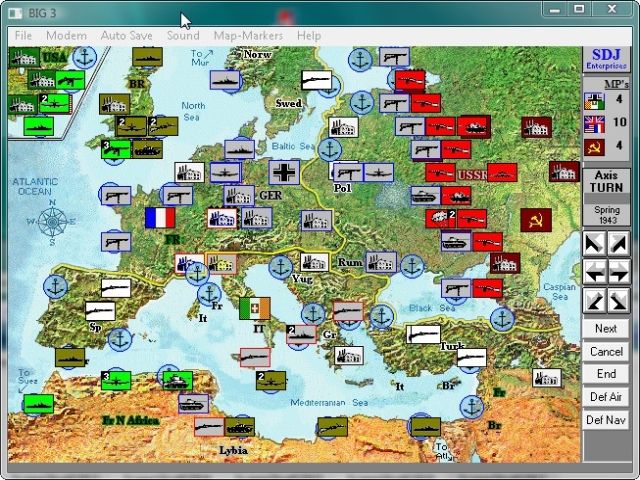The image size is (640, 480).
Task: Click the Def Nav button
Action: pyautogui.click(x=606, y=420)
